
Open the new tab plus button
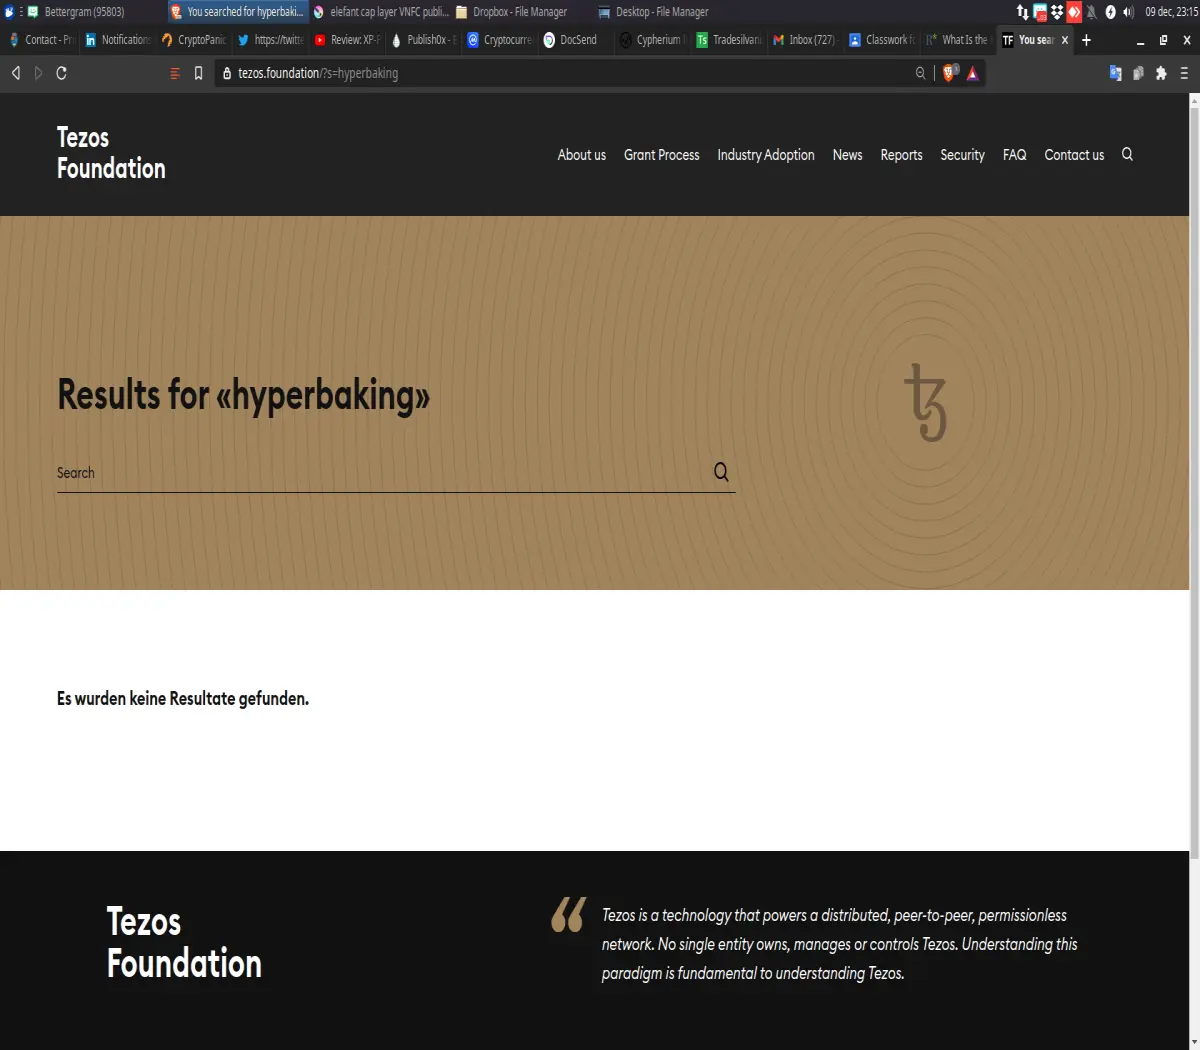1086,40
